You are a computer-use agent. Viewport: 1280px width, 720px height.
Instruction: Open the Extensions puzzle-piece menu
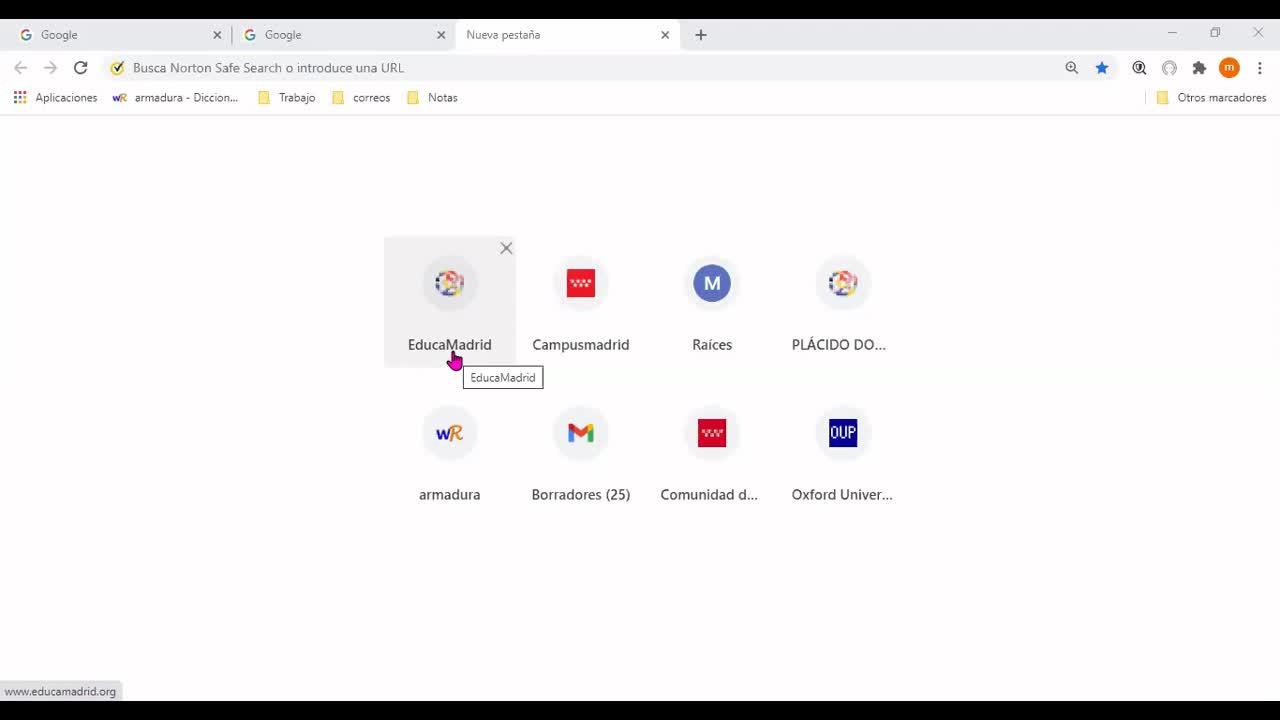pos(1199,68)
